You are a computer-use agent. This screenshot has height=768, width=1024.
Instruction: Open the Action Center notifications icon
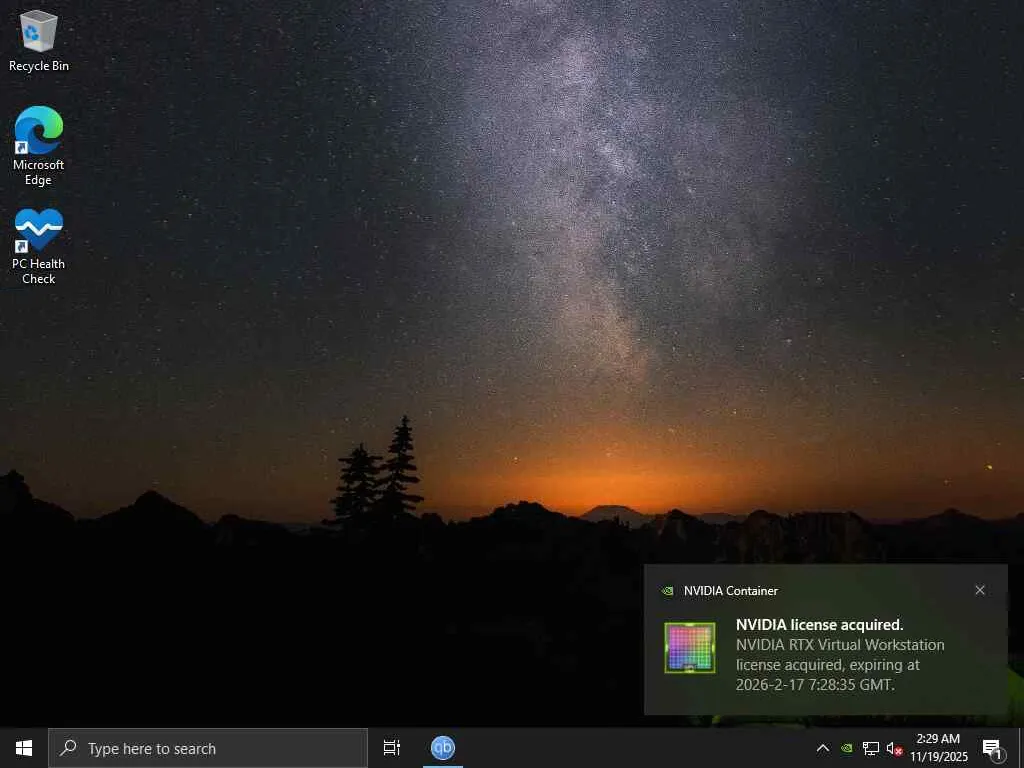pos(992,748)
